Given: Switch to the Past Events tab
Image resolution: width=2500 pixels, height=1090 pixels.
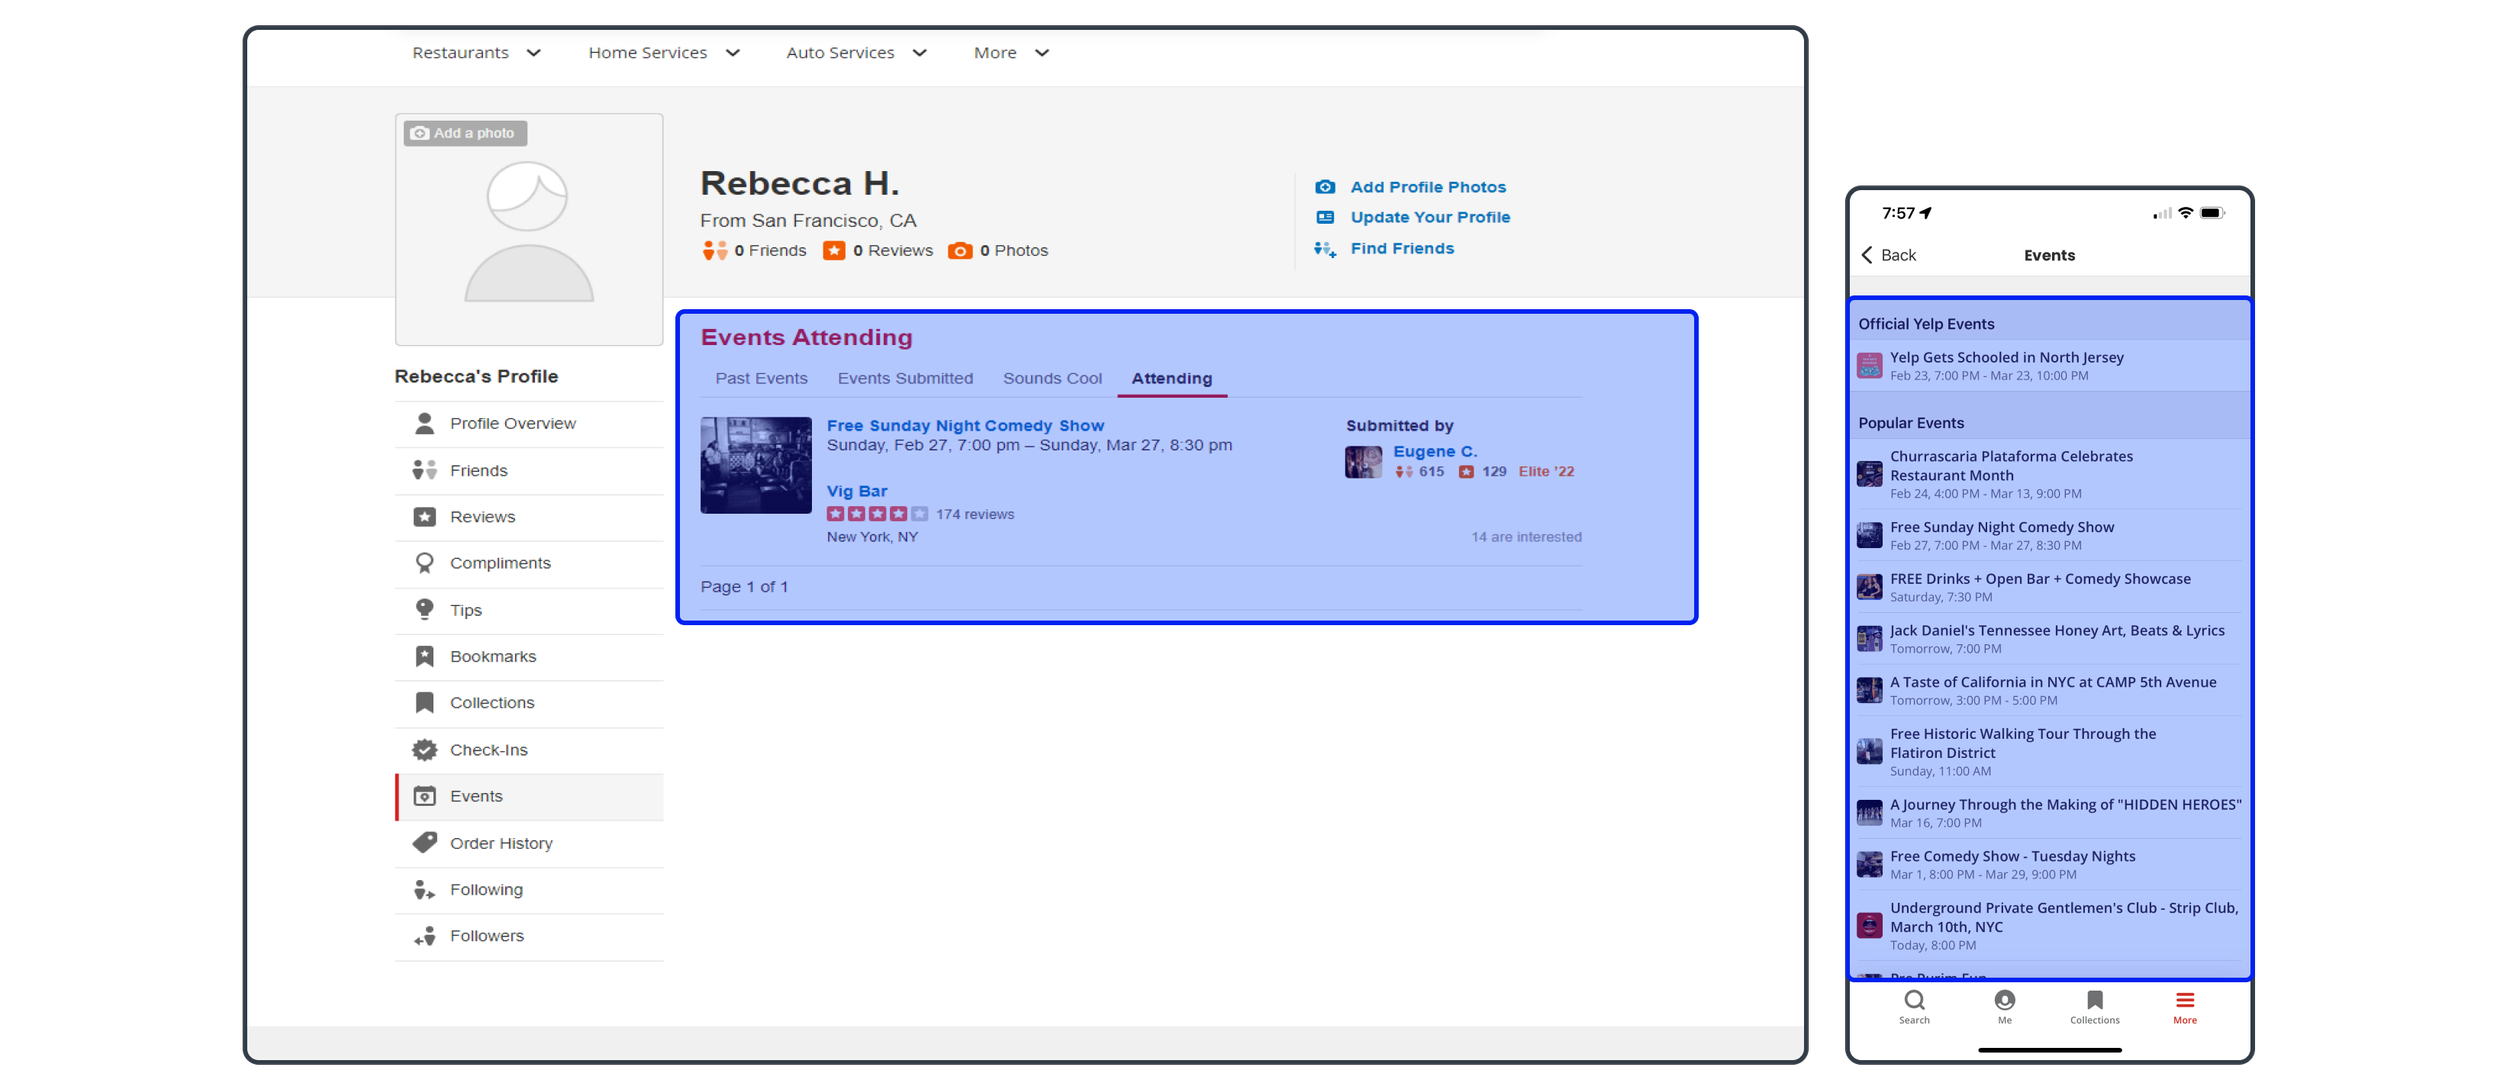Looking at the screenshot, I should click(761, 378).
